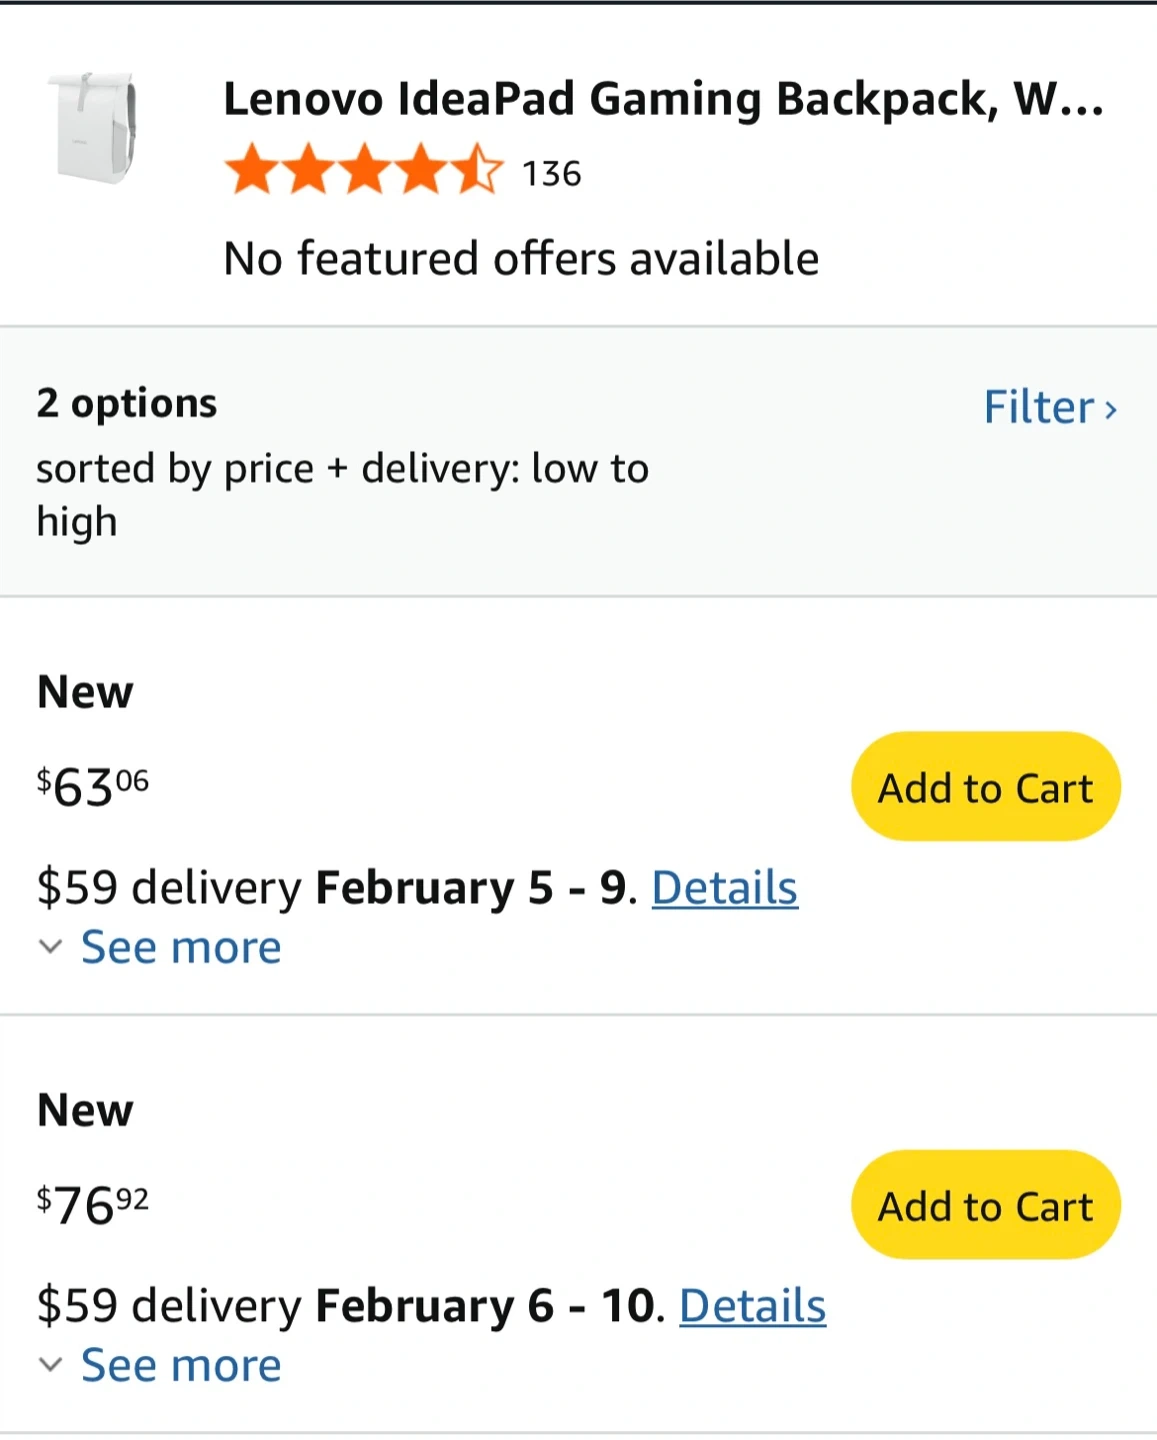Click the chevron under the $63.06 offer

pos(50,946)
